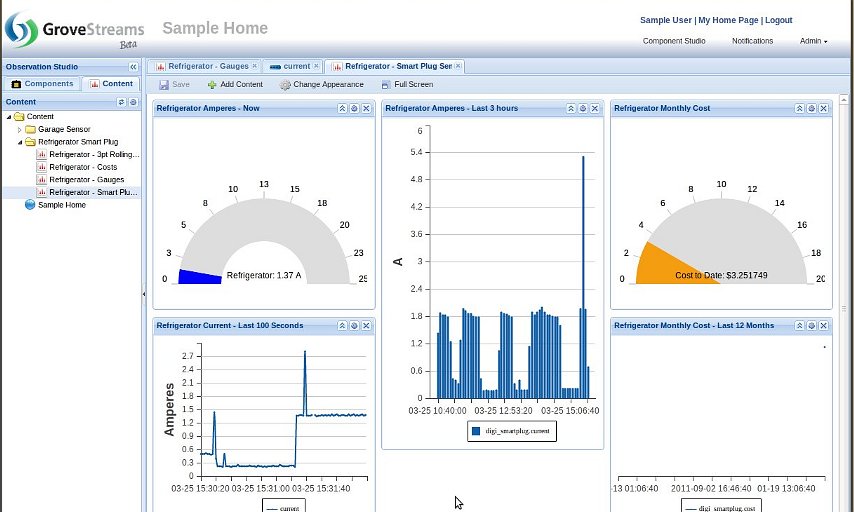Collapse the Refrigerator Smart Plug folder
This screenshot has width=854, height=512.
pyautogui.click(x=19, y=142)
